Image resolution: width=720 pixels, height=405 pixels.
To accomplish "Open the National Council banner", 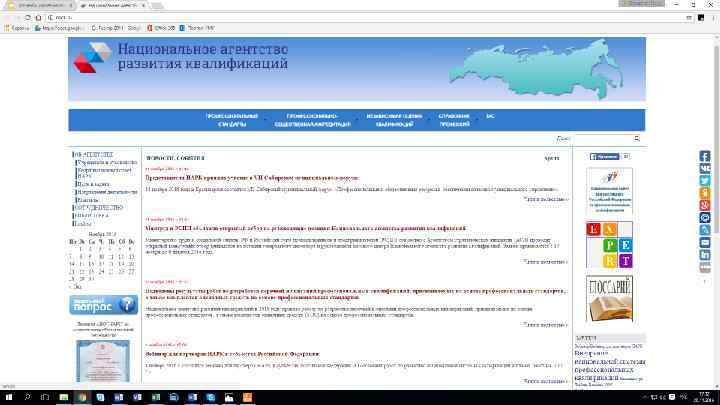I will pyautogui.click(x=609, y=191).
